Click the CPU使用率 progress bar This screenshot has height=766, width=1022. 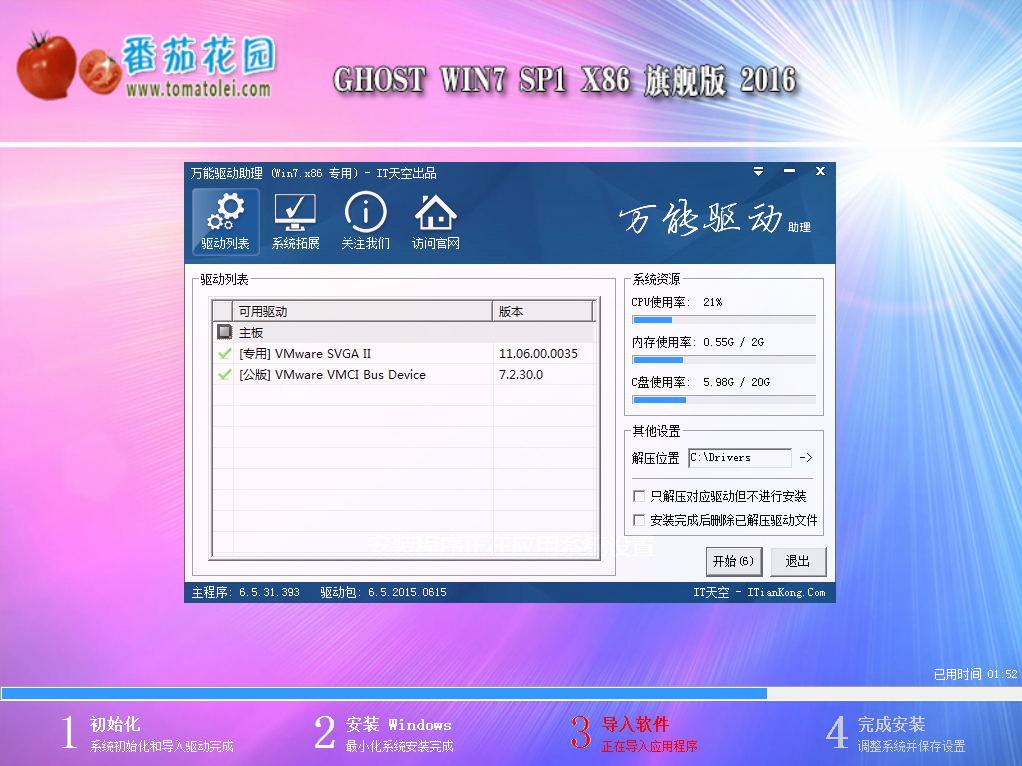click(724, 320)
